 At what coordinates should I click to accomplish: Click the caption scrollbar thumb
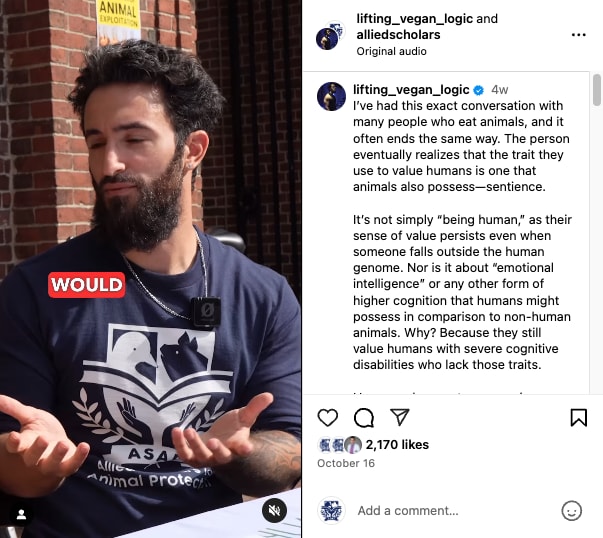coord(596,90)
